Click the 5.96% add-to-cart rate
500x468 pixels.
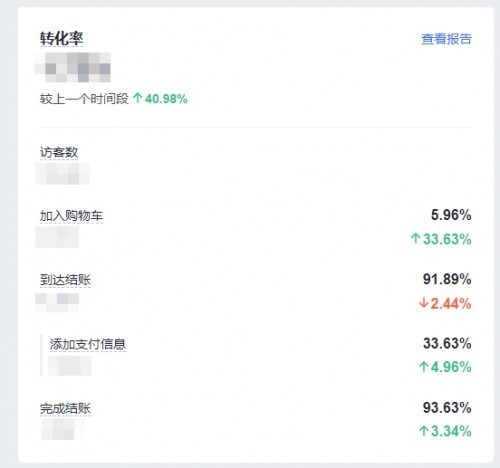point(451,215)
